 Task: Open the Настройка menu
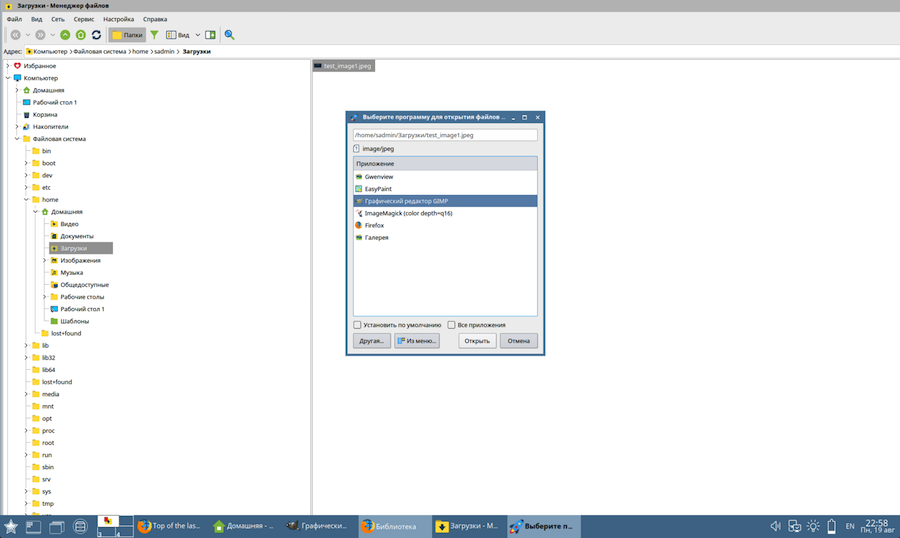[x=119, y=19]
